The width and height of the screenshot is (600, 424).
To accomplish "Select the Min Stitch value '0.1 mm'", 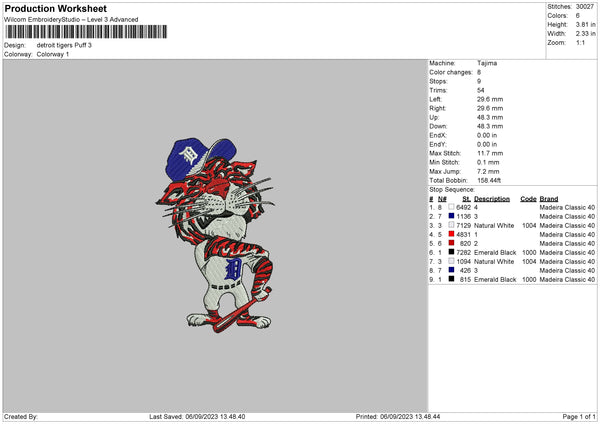I will (488, 162).
